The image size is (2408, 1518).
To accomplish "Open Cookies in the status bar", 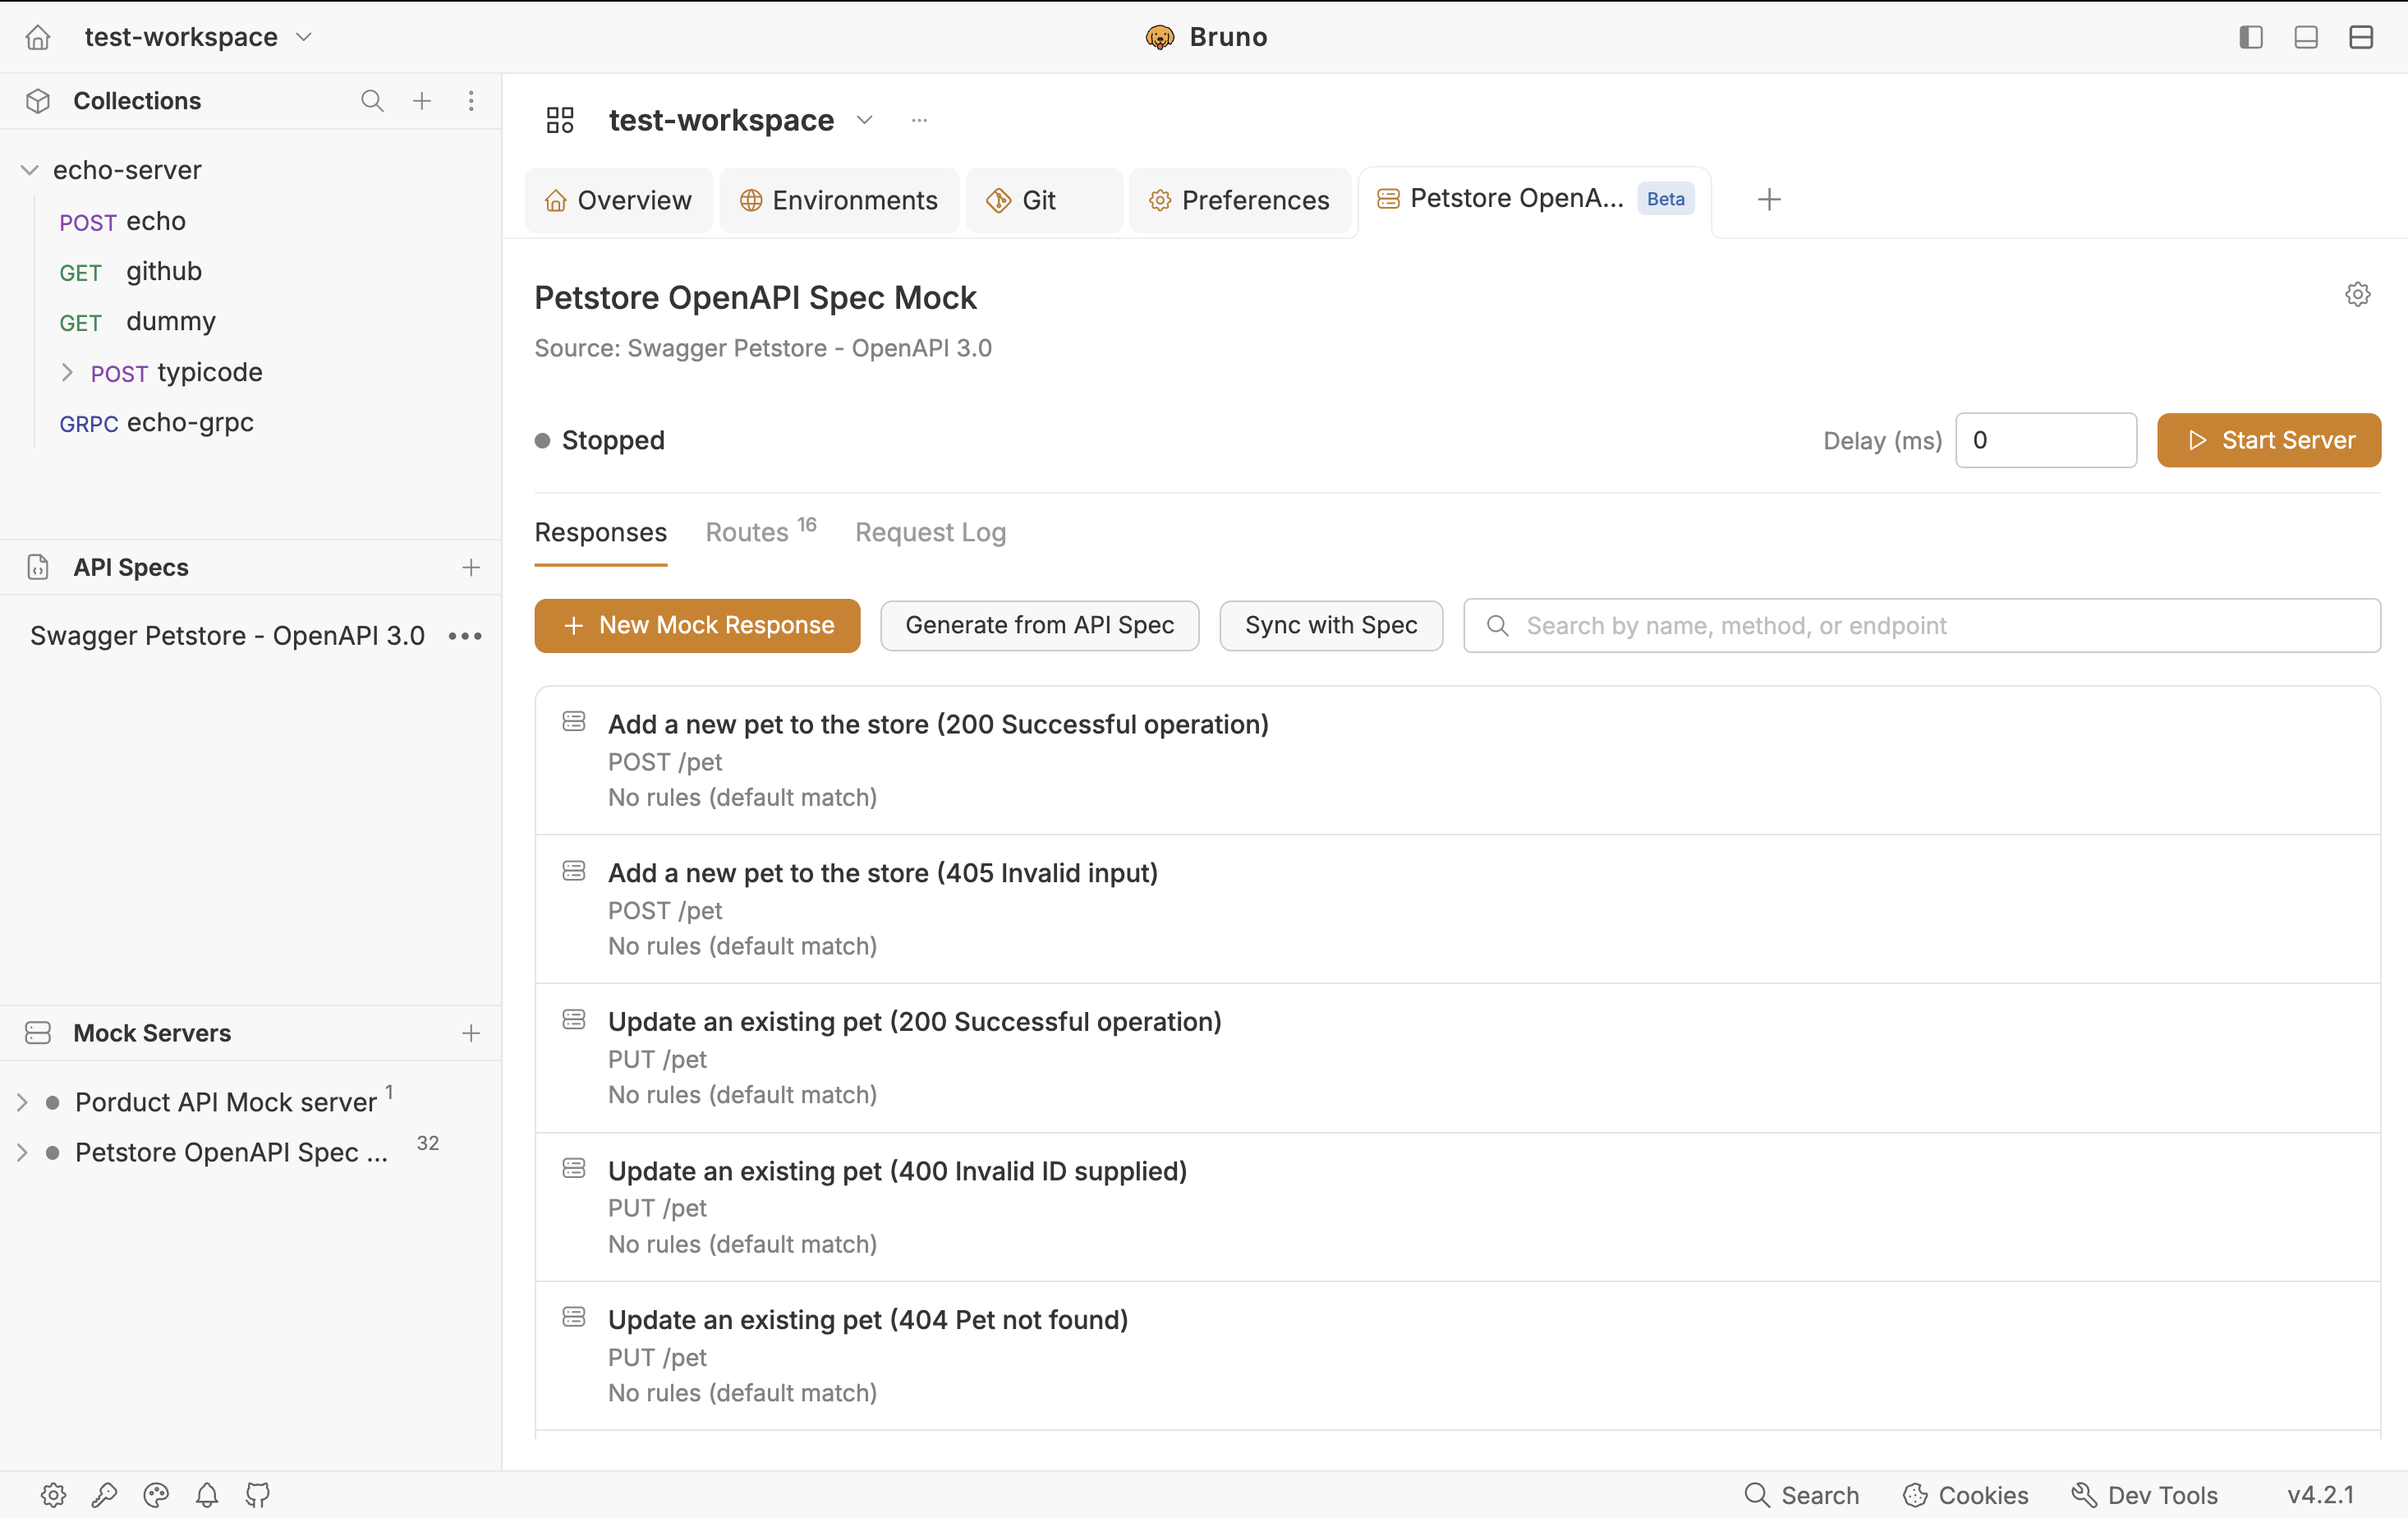I will [x=1965, y=1495].
